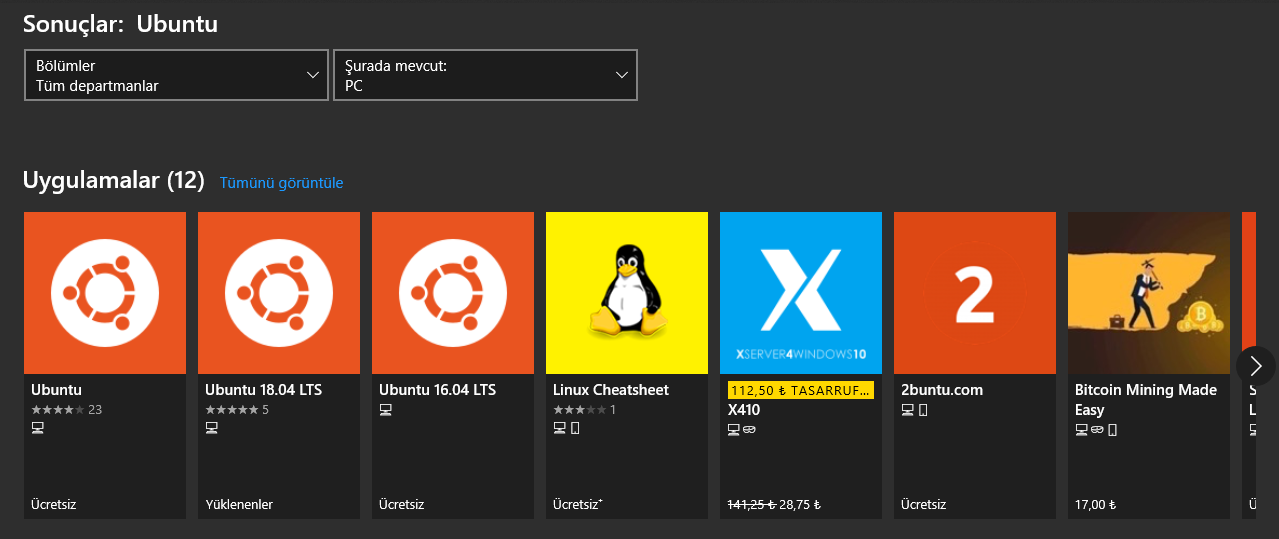
Task: Click the device icons under X410
Action: click(x=741, y=429)
